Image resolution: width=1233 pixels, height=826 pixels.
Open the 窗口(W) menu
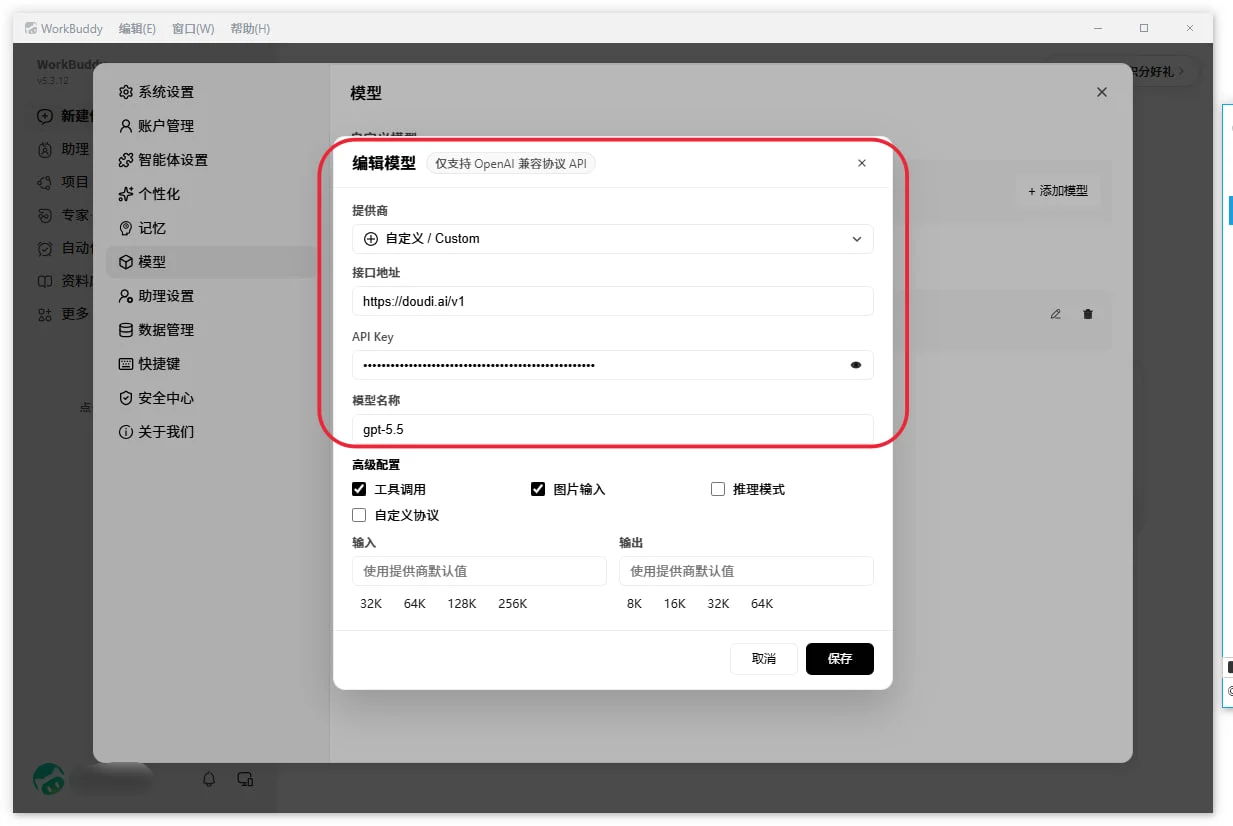193,29
